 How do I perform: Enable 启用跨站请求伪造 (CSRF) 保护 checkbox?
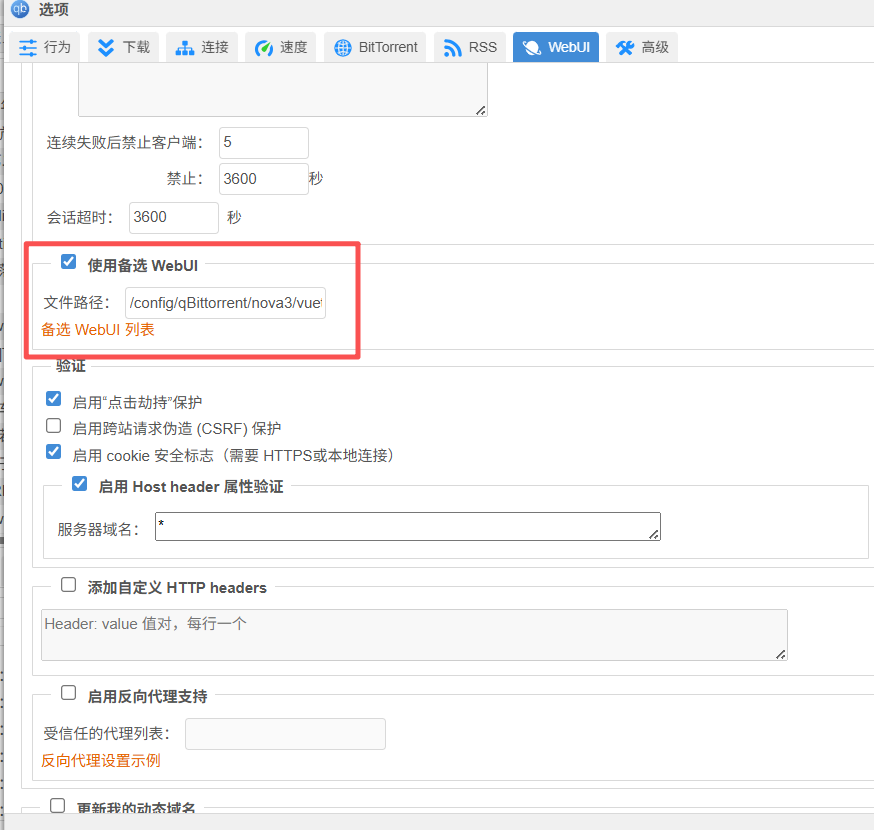click(54, 426)
